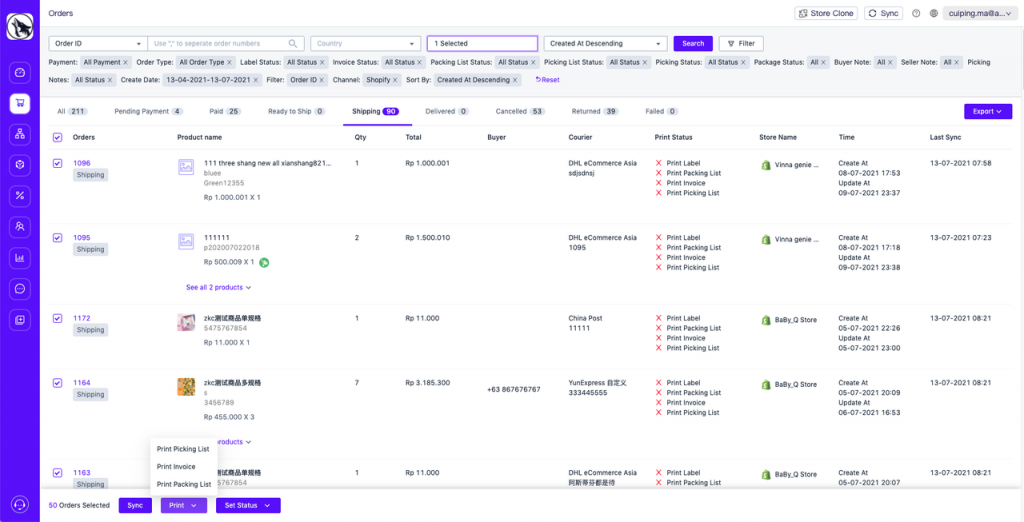Open the add-plus sidebar icon
1024x522 pixels.
(20, 319)
